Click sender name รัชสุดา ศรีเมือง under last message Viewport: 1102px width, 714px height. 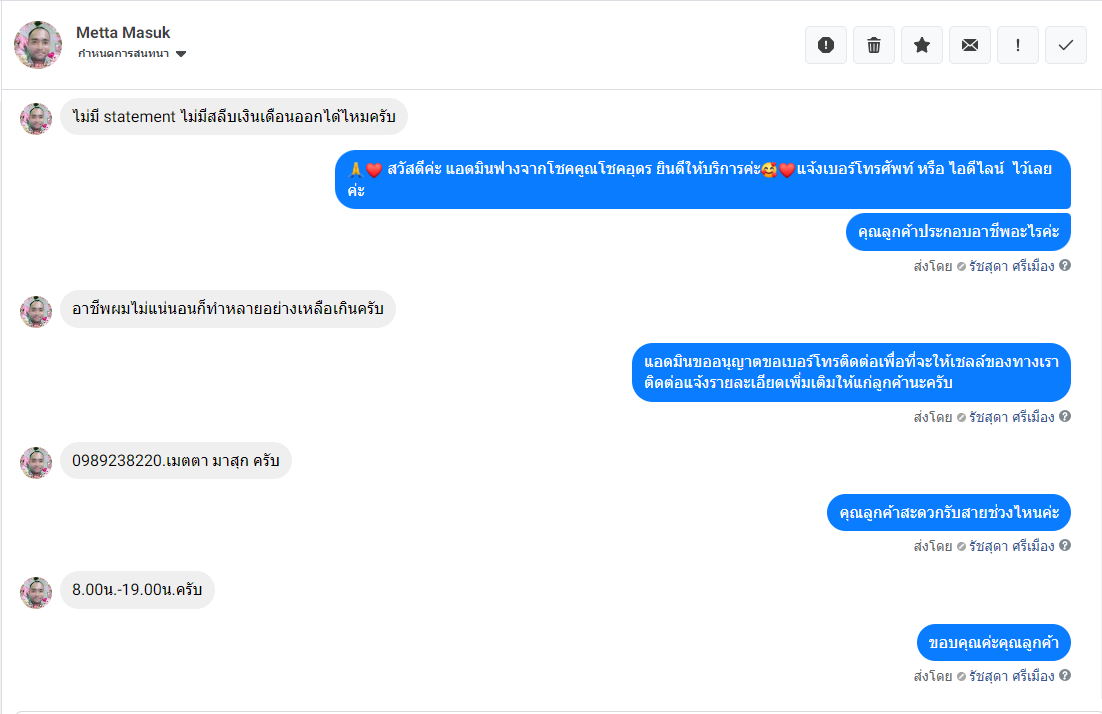[1011, 676]
